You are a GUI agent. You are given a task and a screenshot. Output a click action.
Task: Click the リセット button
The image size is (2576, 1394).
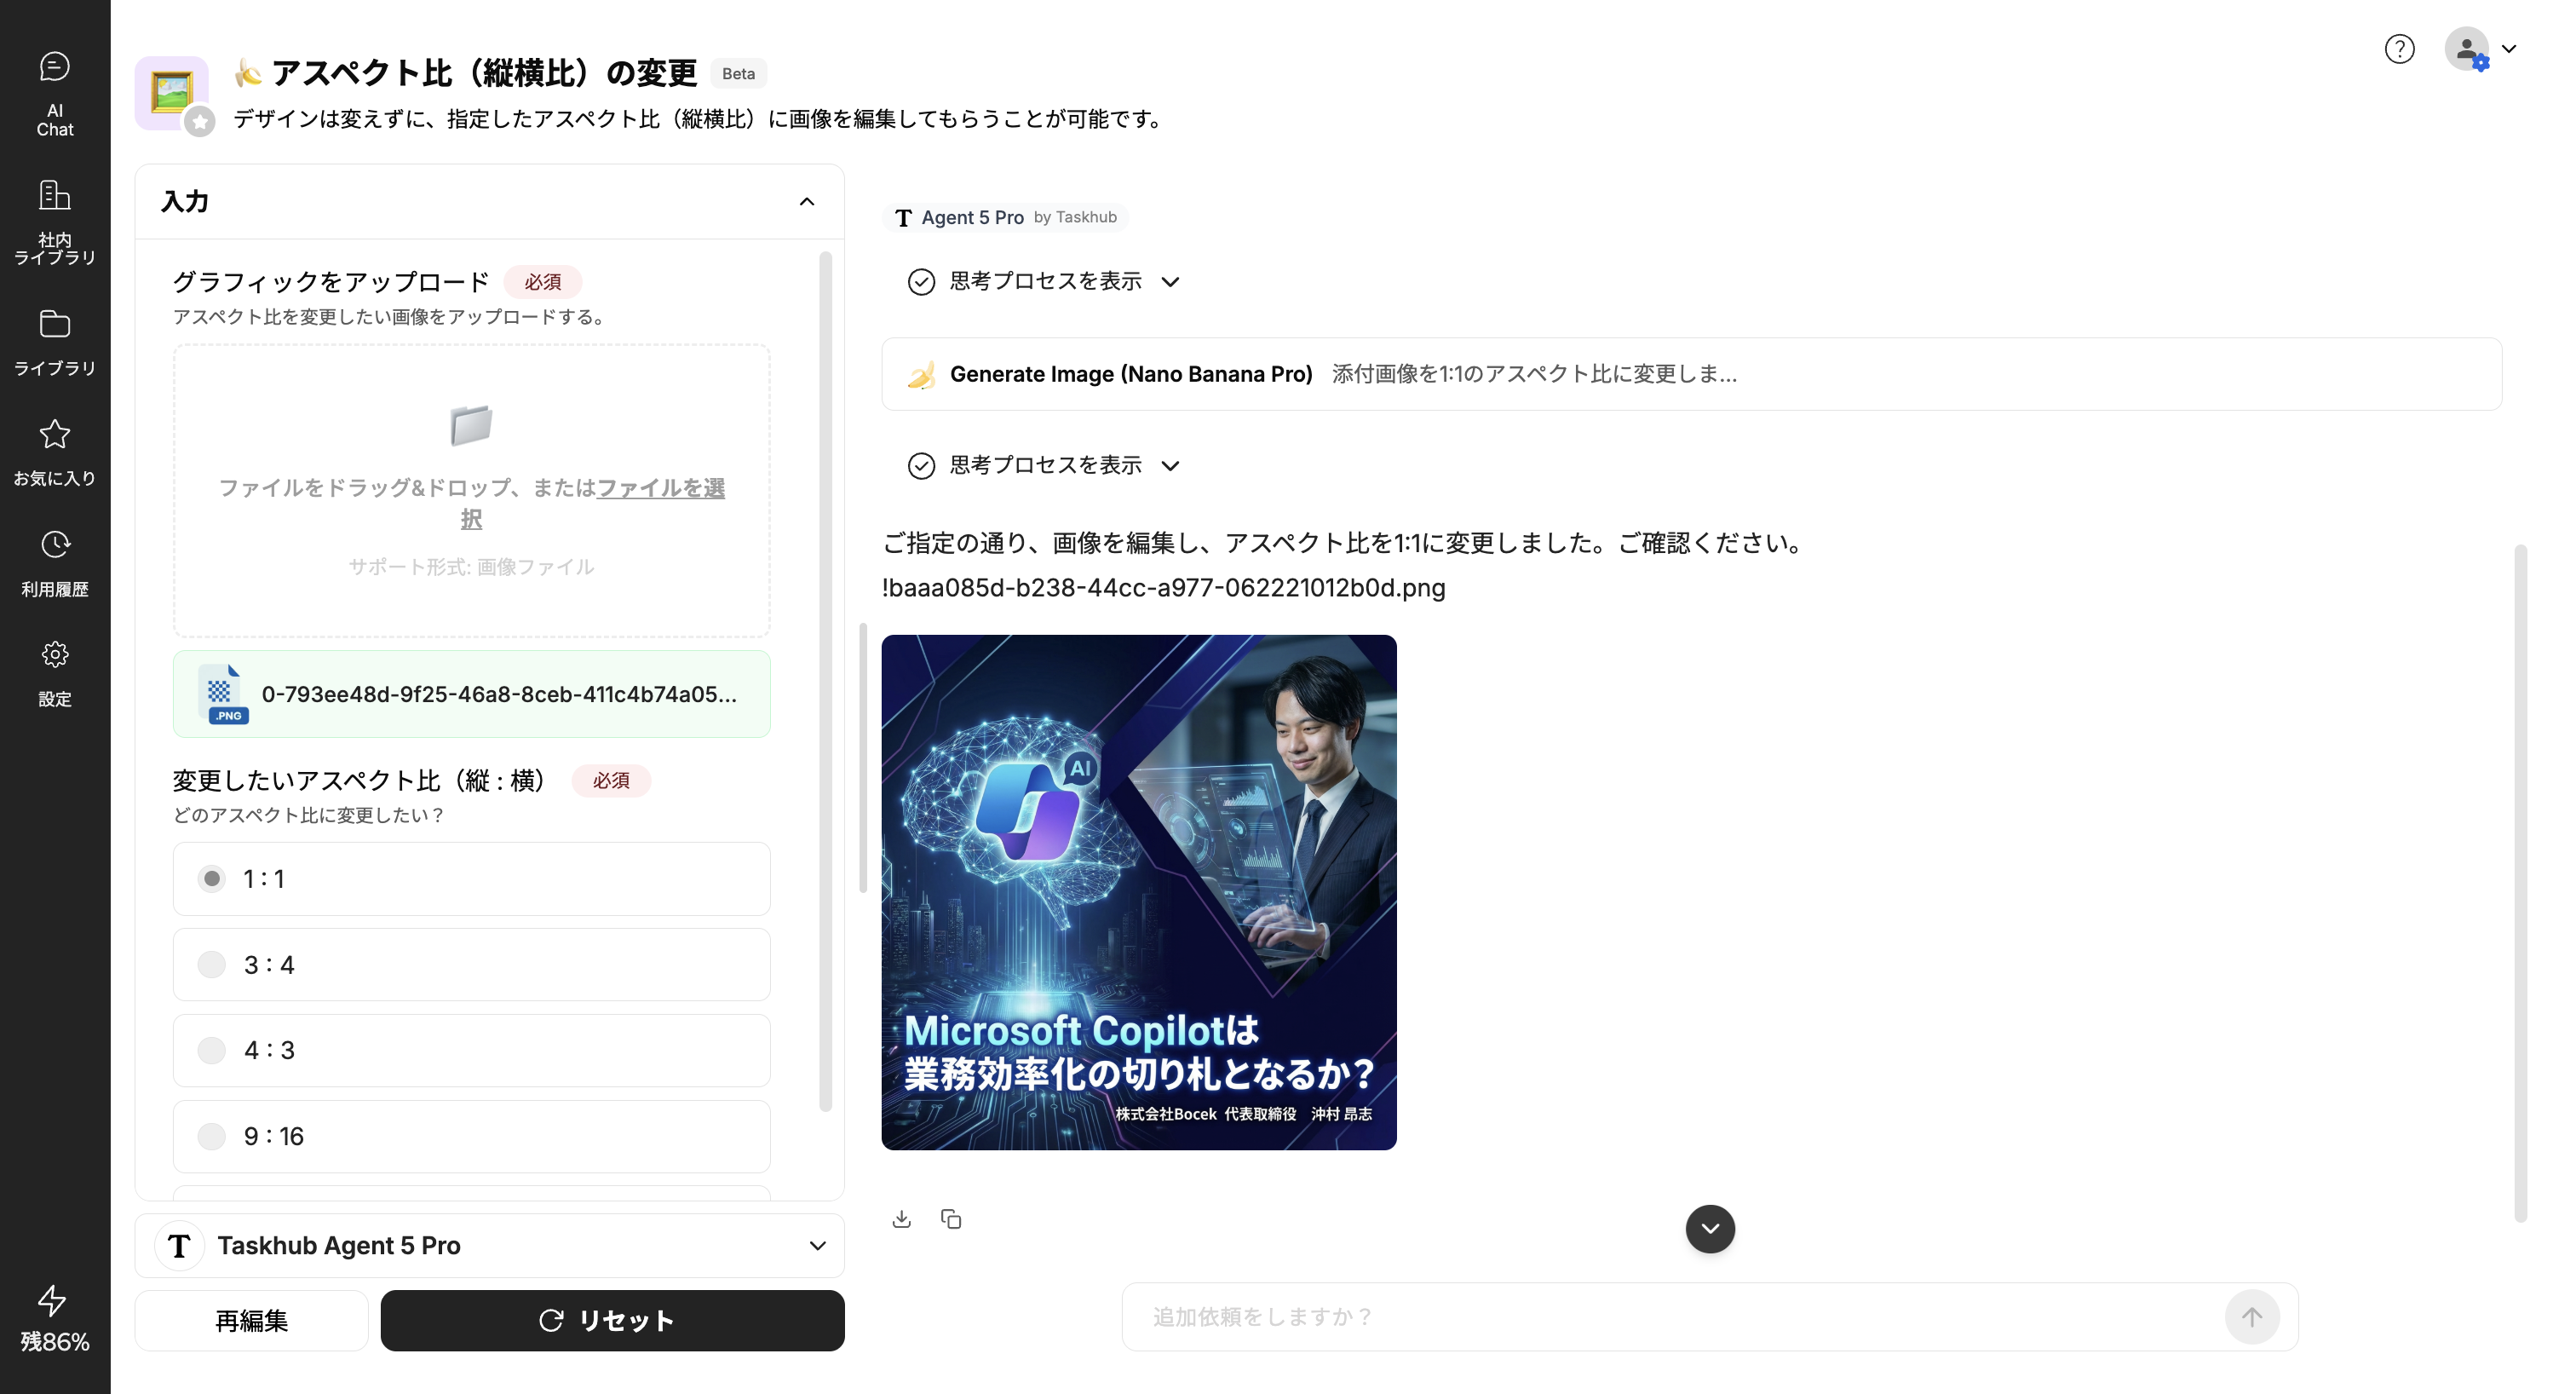(612, 1320)
